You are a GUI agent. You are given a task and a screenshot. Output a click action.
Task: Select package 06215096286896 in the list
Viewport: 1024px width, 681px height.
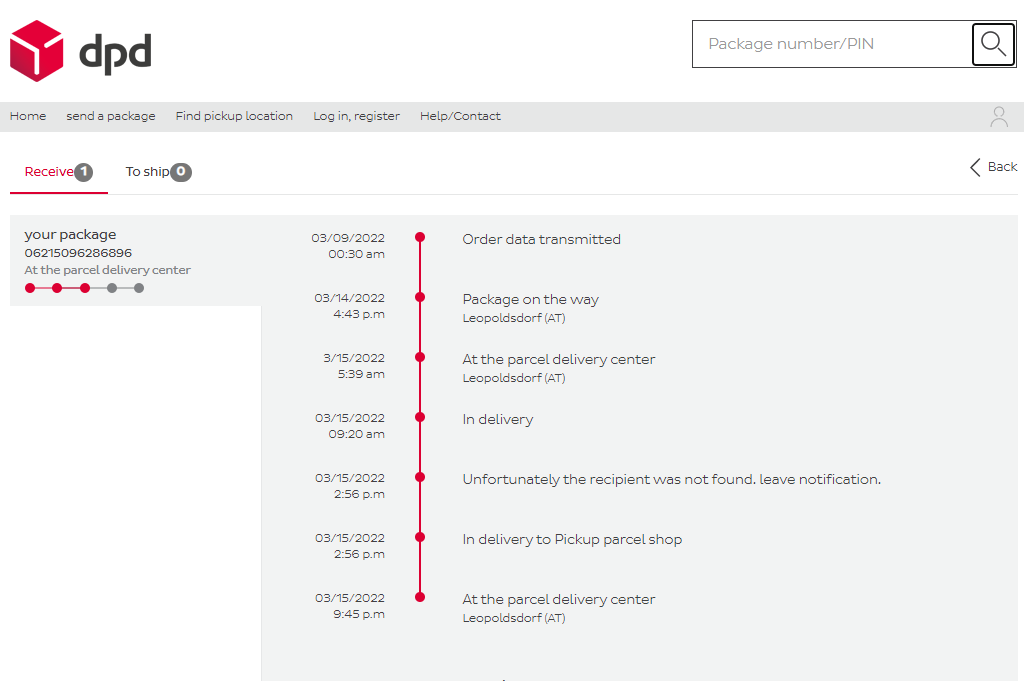[x=78, y=253]
